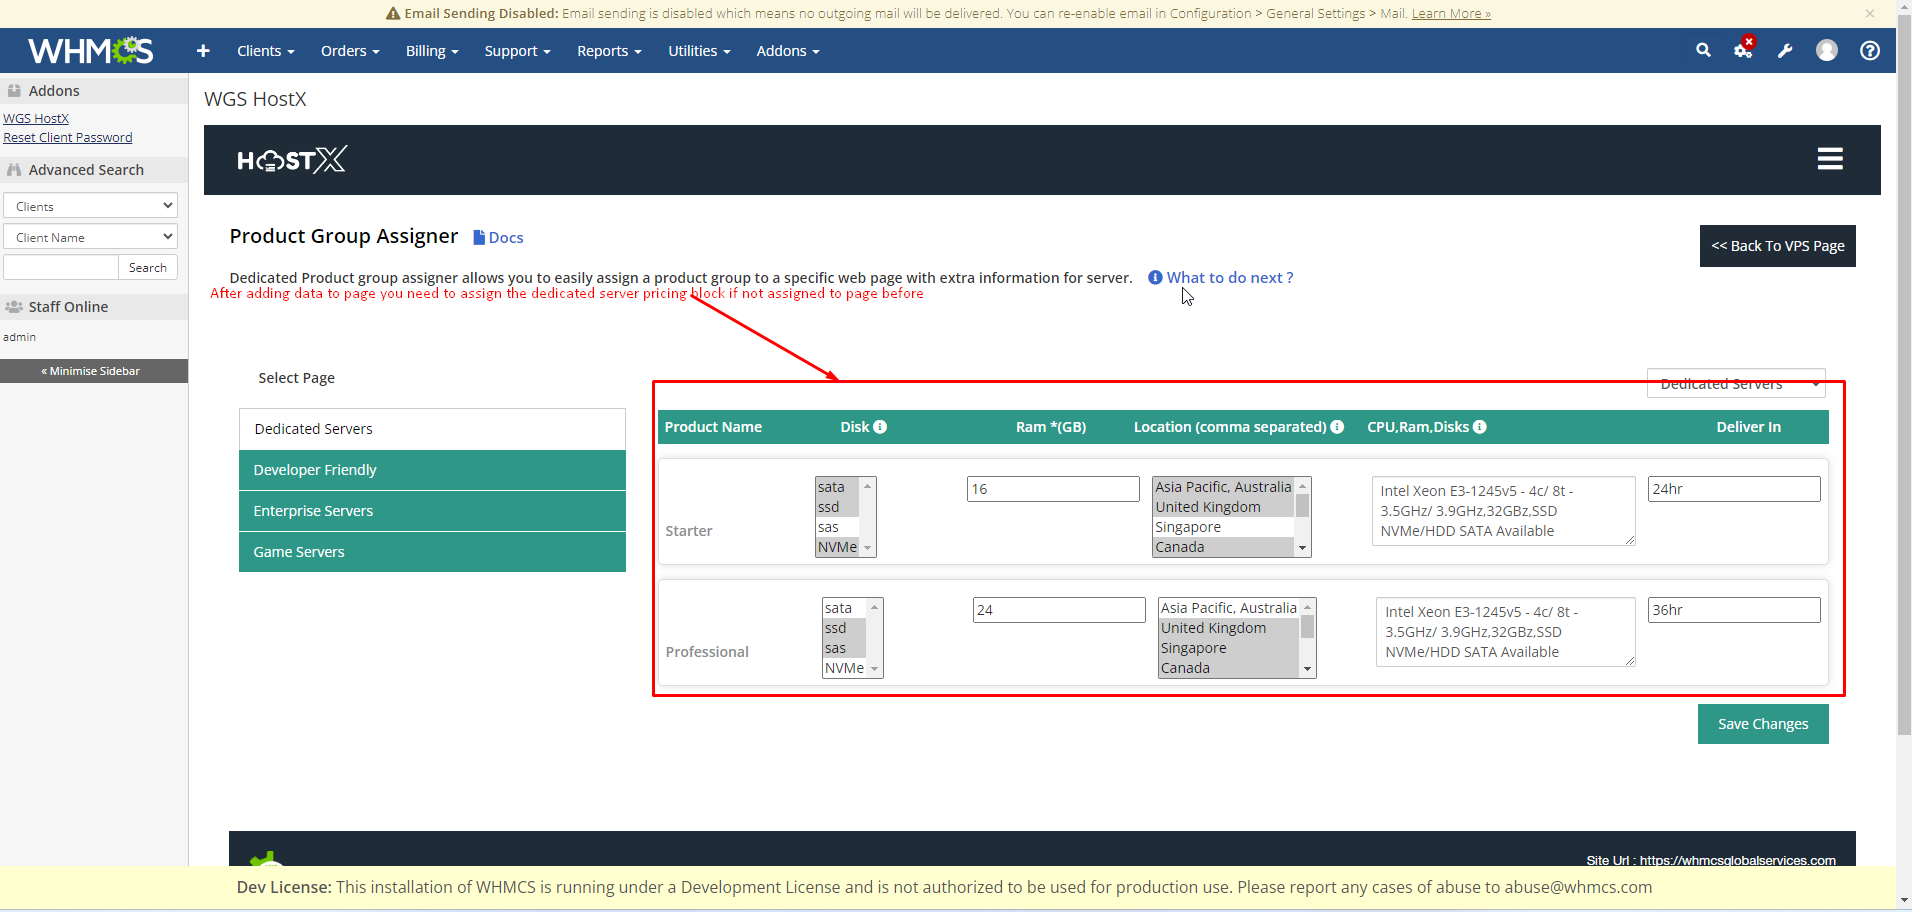Open the Utilities menu
The image size is (1912, 912).
pos(698,51)
